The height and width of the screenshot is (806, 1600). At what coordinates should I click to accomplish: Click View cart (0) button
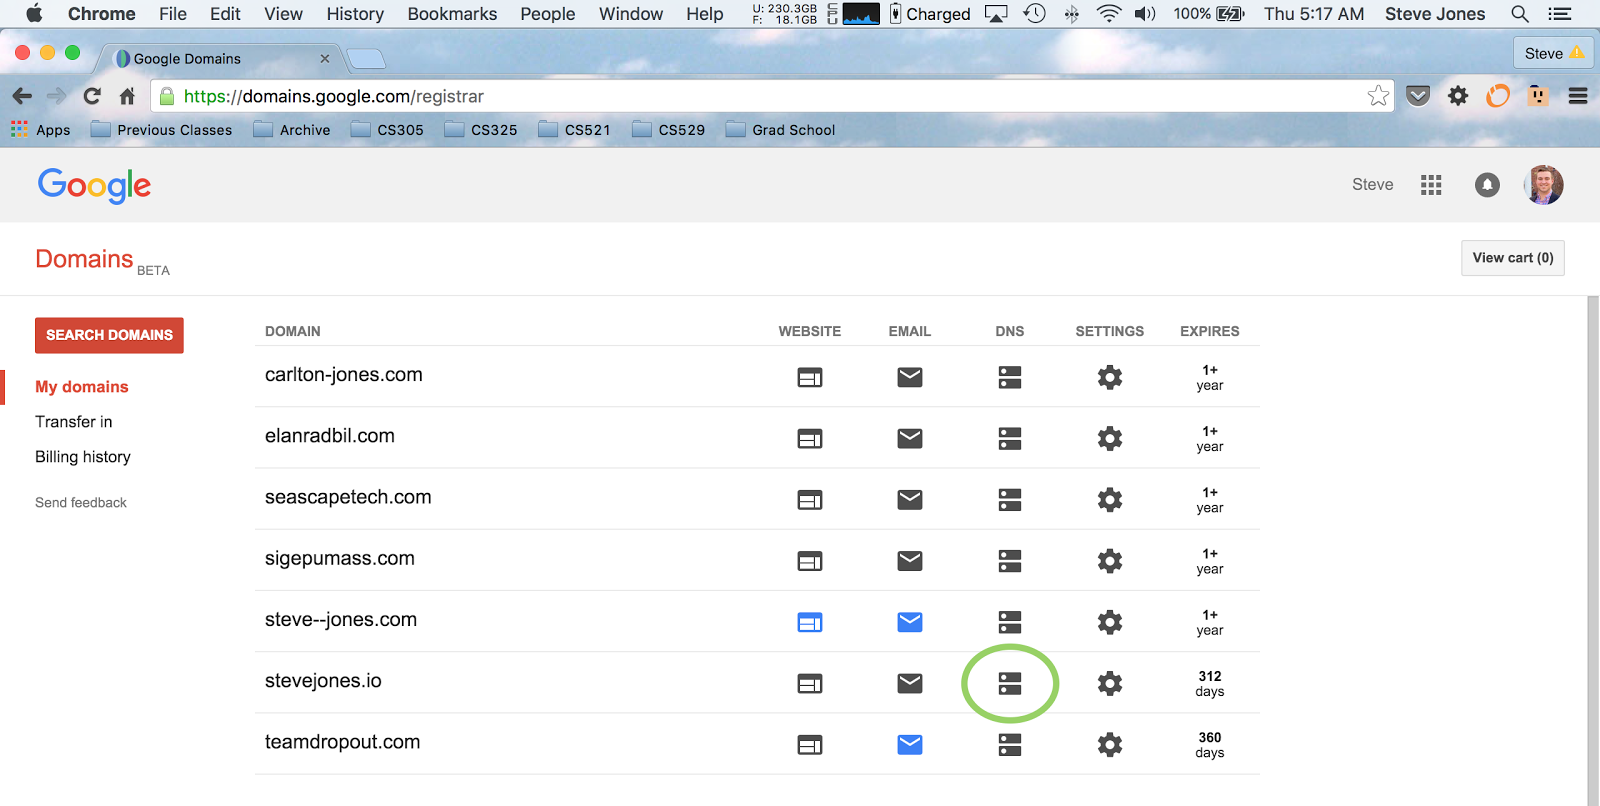[1513, 258]
